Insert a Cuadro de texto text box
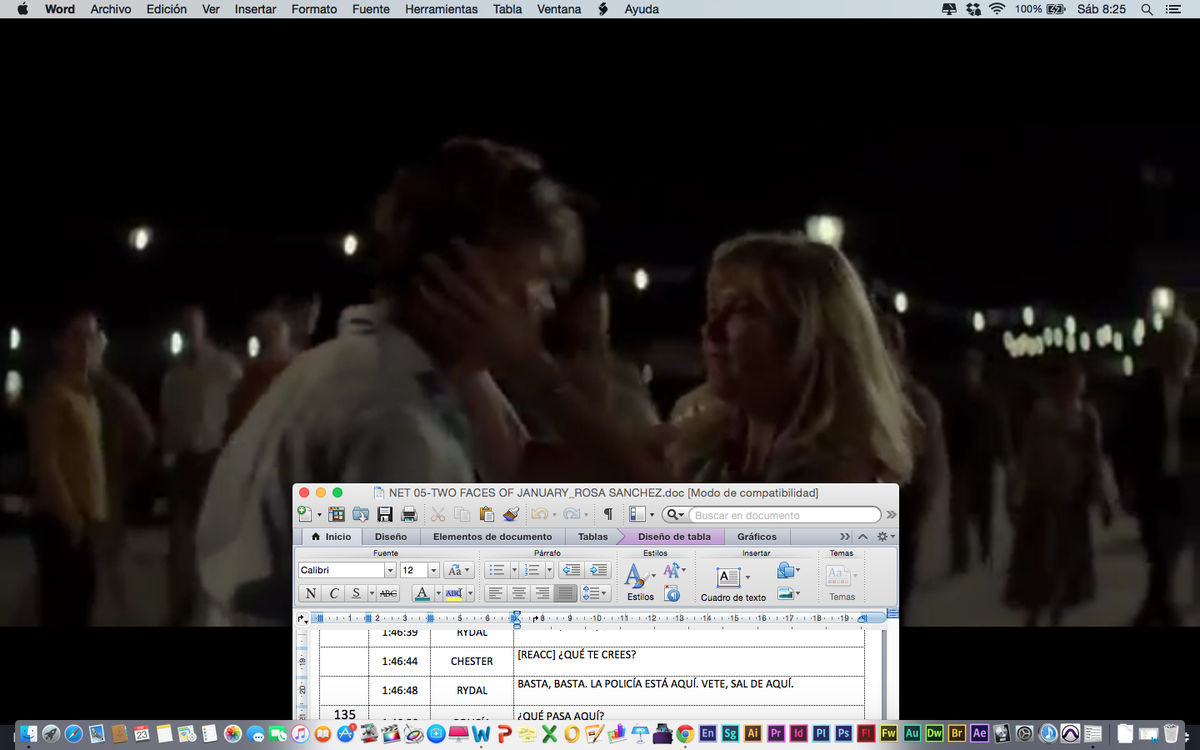 tap(733, 581)
